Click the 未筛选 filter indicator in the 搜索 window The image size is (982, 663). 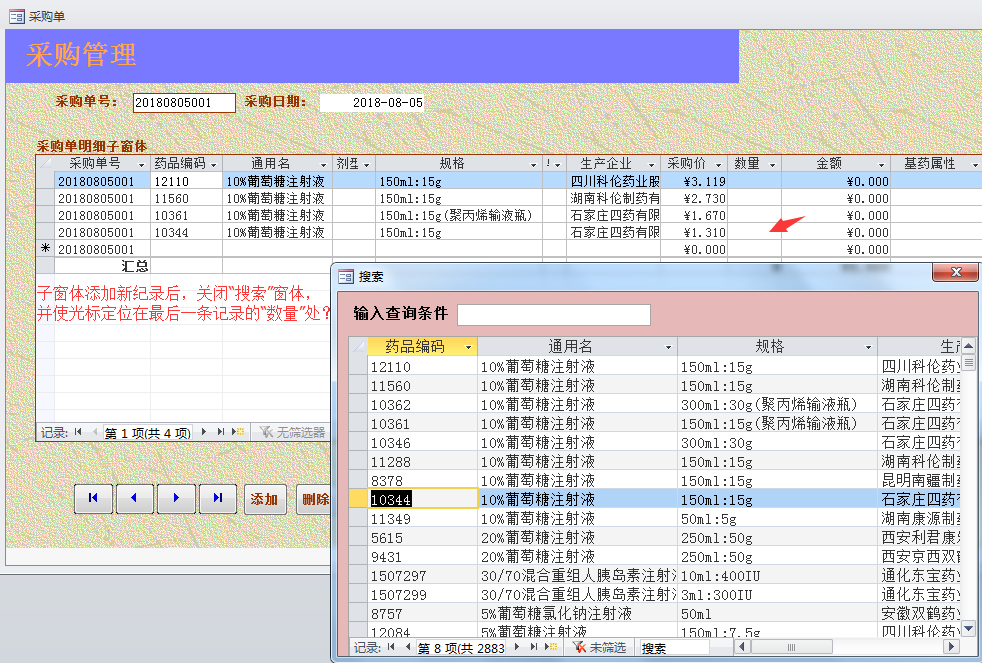tap(600, 647)
